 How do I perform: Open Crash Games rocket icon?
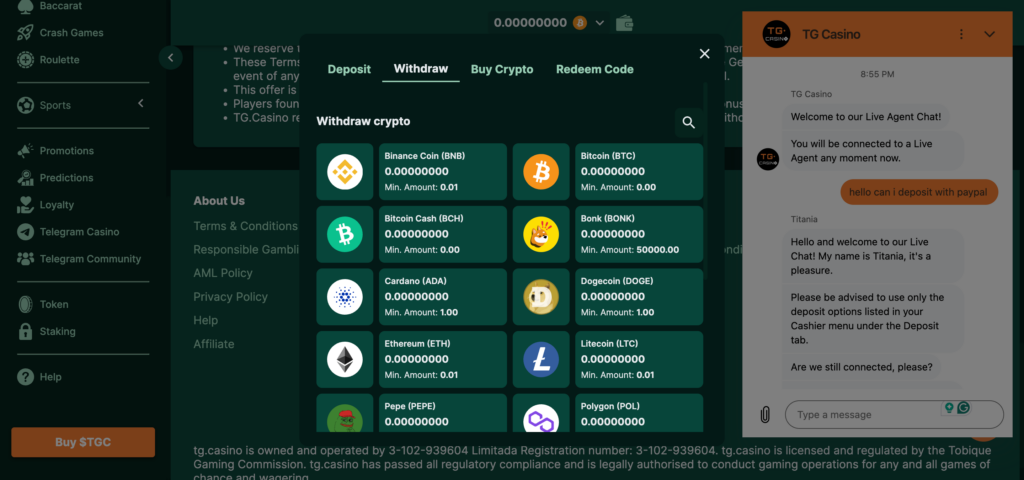(25, 33)
